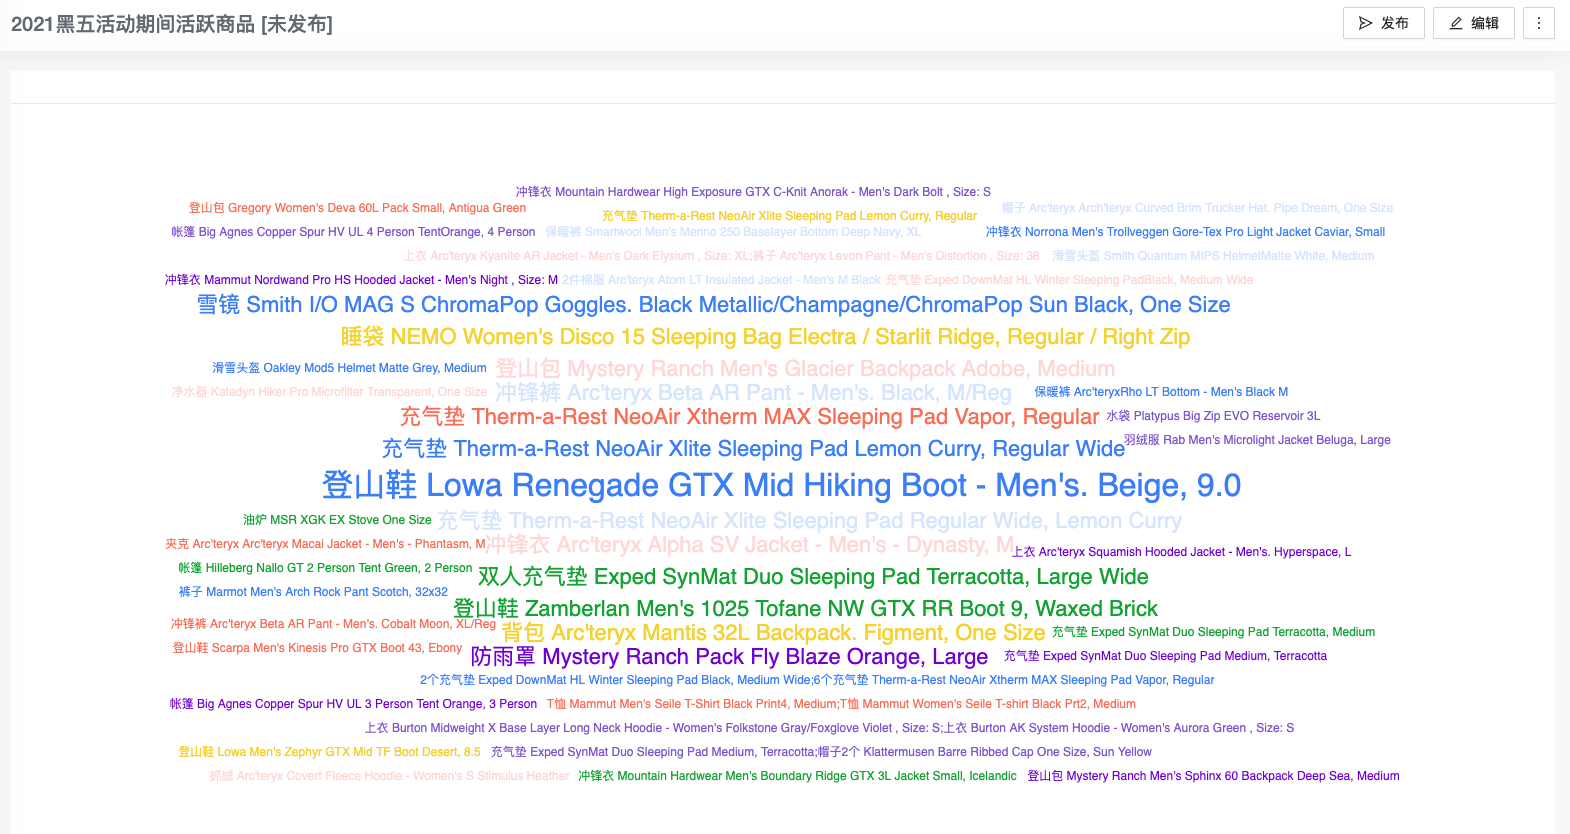Click Oakley Mod5 Helmet Matte Grey word
The height and width of the screenshot is (834, 1570).
[x=349, y=368]
